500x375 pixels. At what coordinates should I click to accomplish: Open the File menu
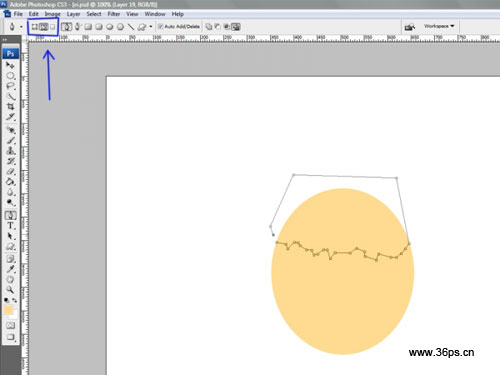[x=18, y=14]
